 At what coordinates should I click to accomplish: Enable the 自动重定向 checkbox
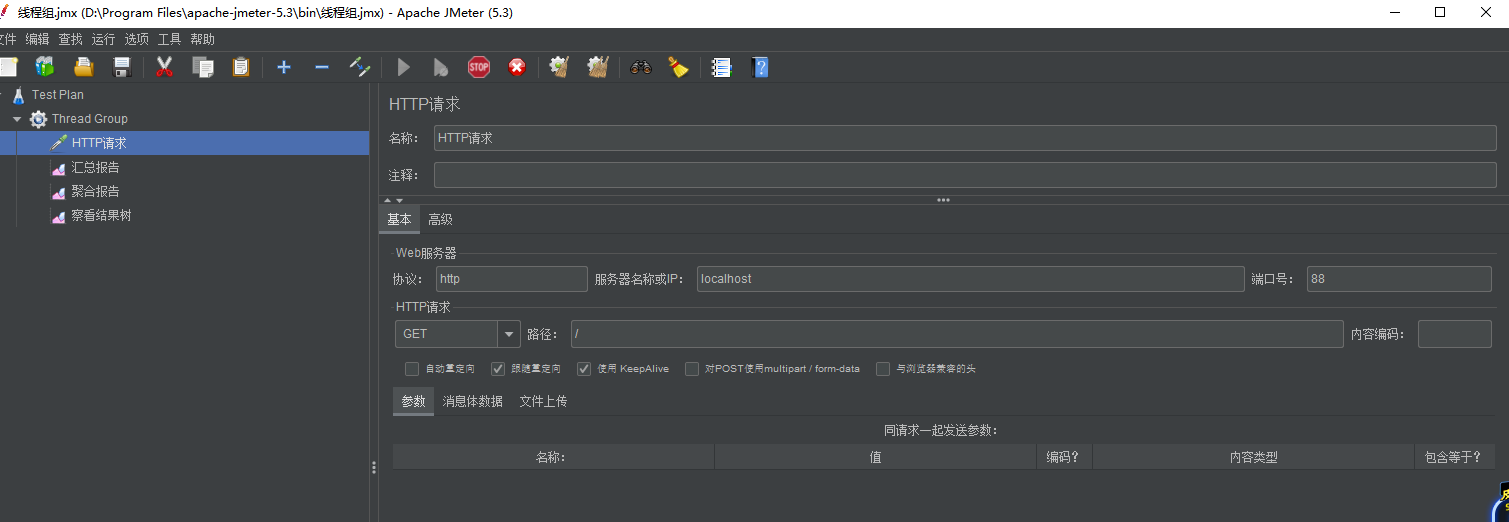click(412, 369)
